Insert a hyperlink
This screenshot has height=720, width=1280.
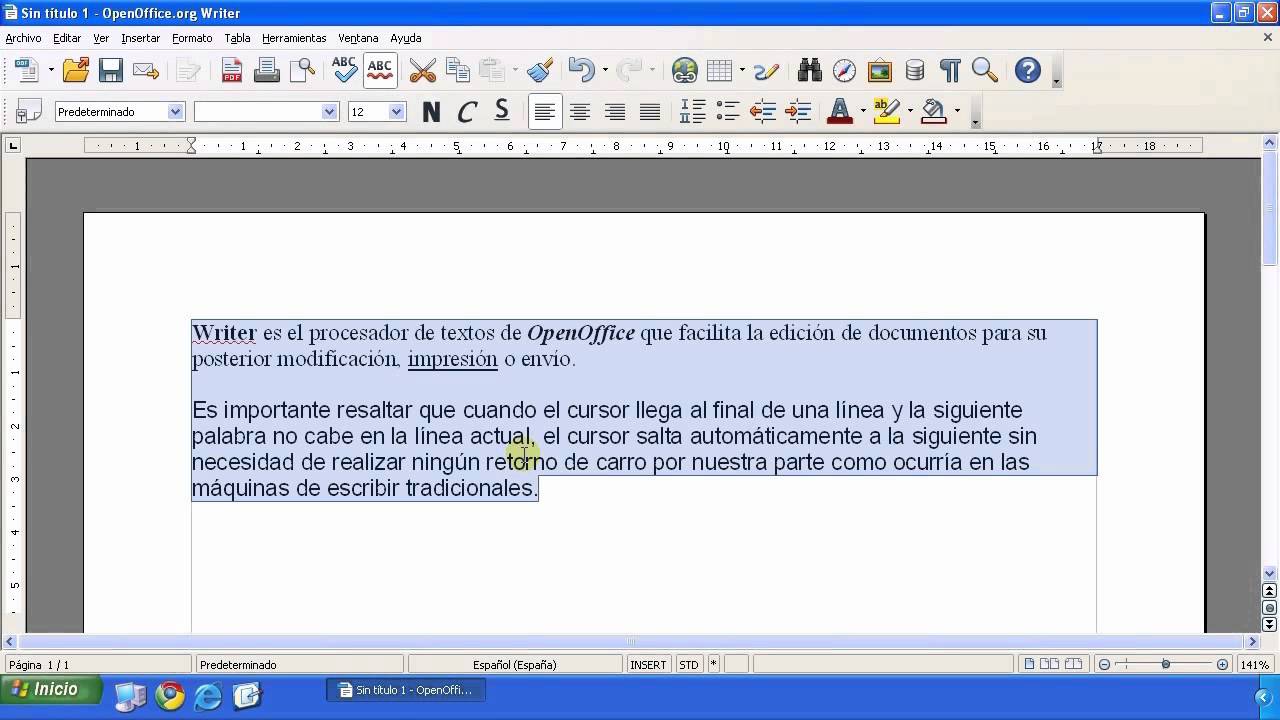pyautogui.click(x=684, y=71)
